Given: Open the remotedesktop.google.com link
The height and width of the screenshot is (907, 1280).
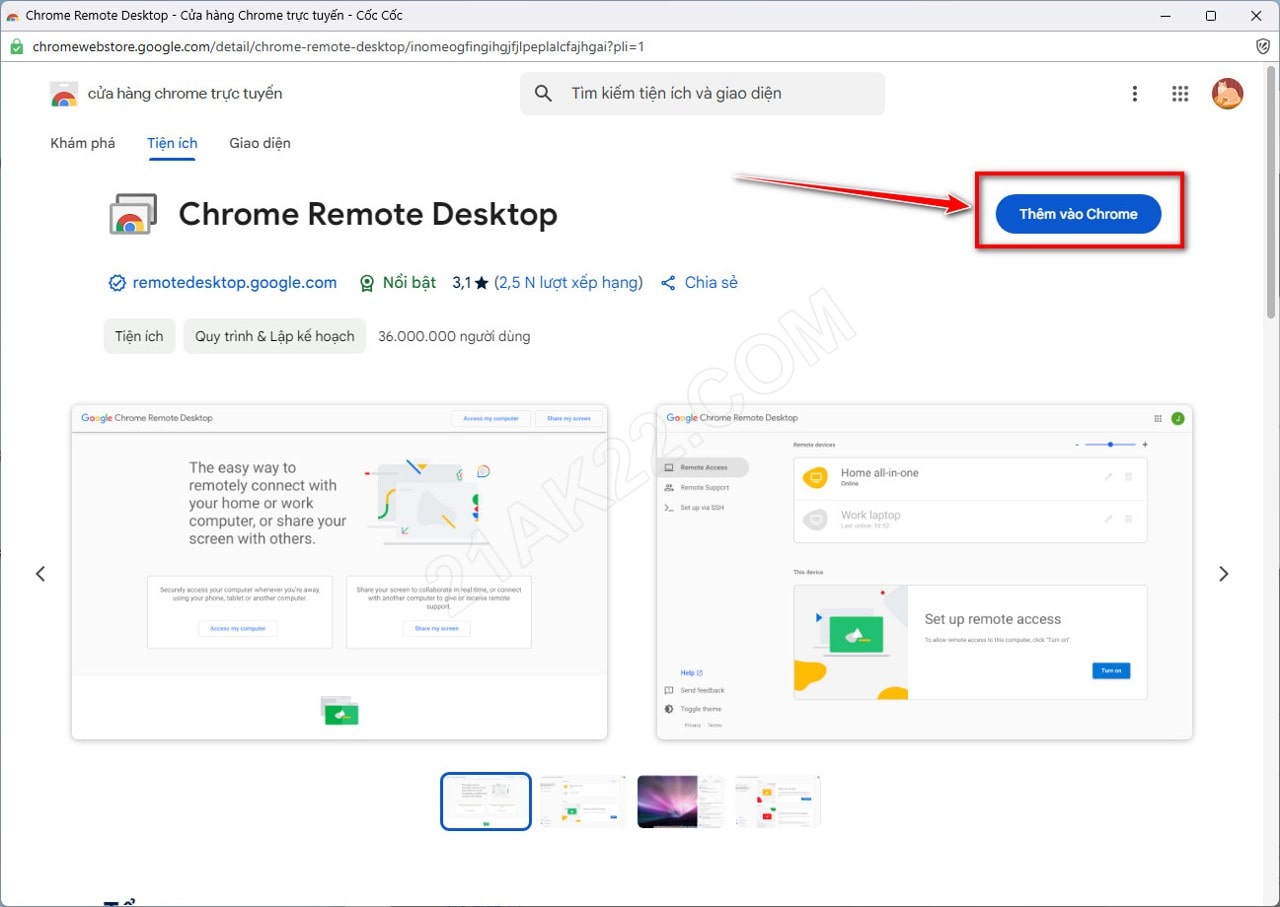Looking at the screenshot, I should [235, 283].
